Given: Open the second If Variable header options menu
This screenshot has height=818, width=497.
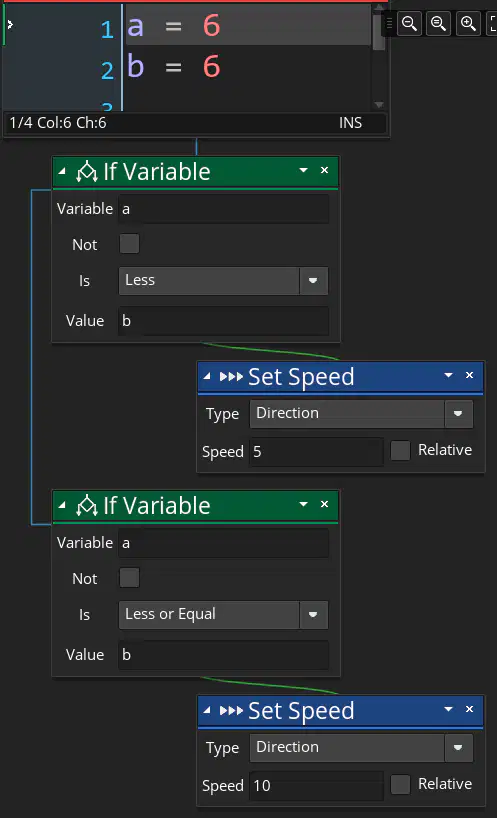Looking at the screenshot, I should 303,504.
